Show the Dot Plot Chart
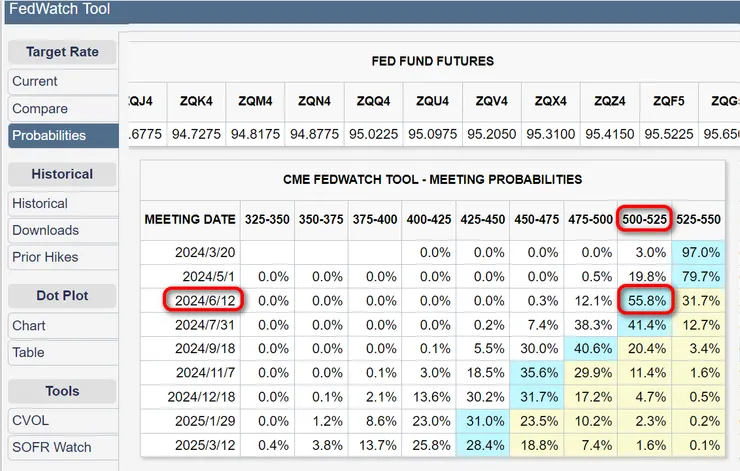 [x=29, y=325]
